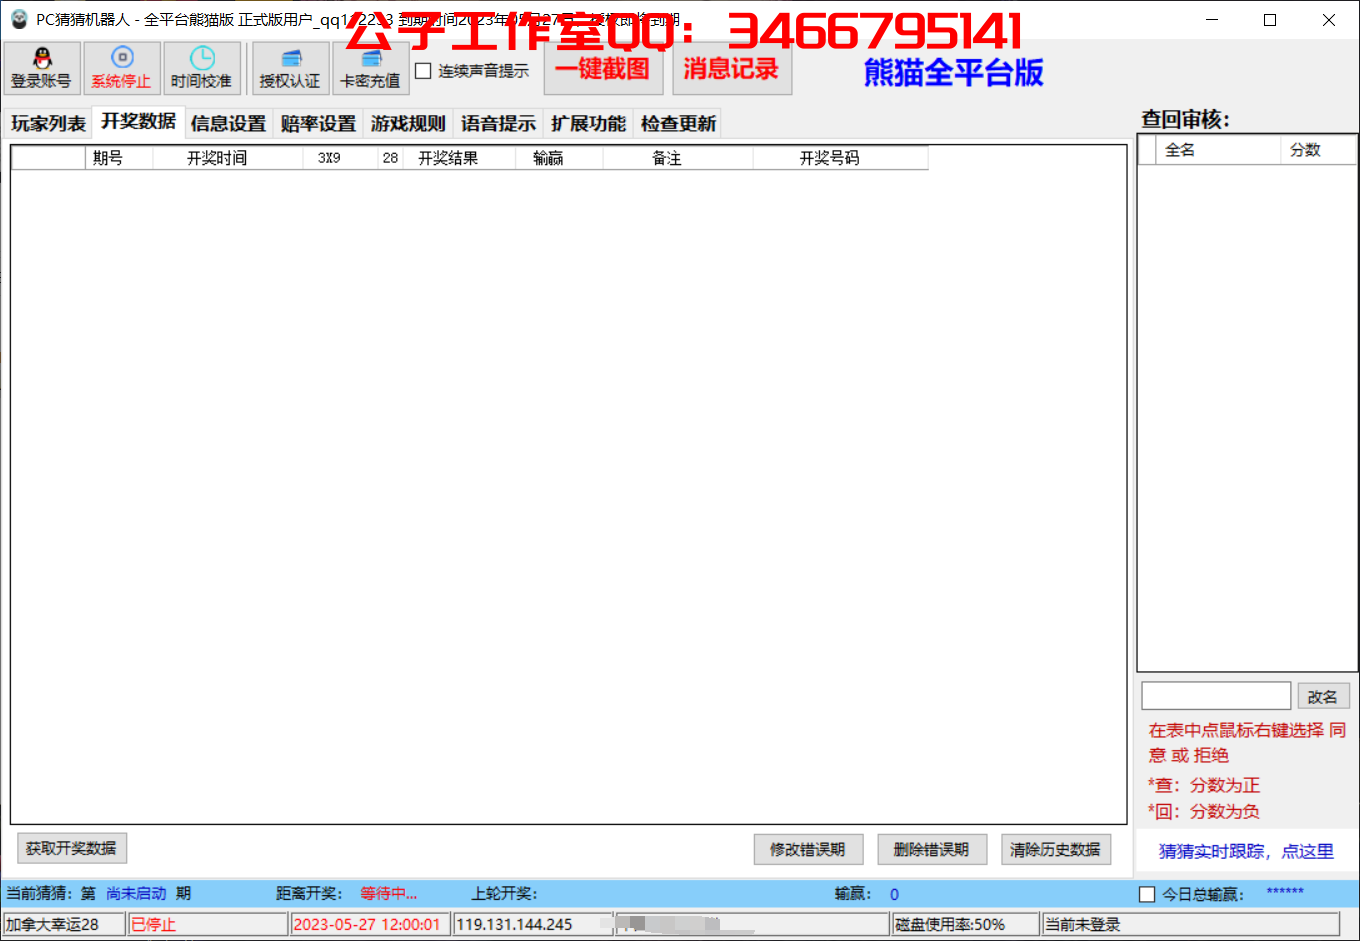The width and height of the screenshot is (1360, 941).
Task: Click the app icon in the title bar
Action: point(19,19)
